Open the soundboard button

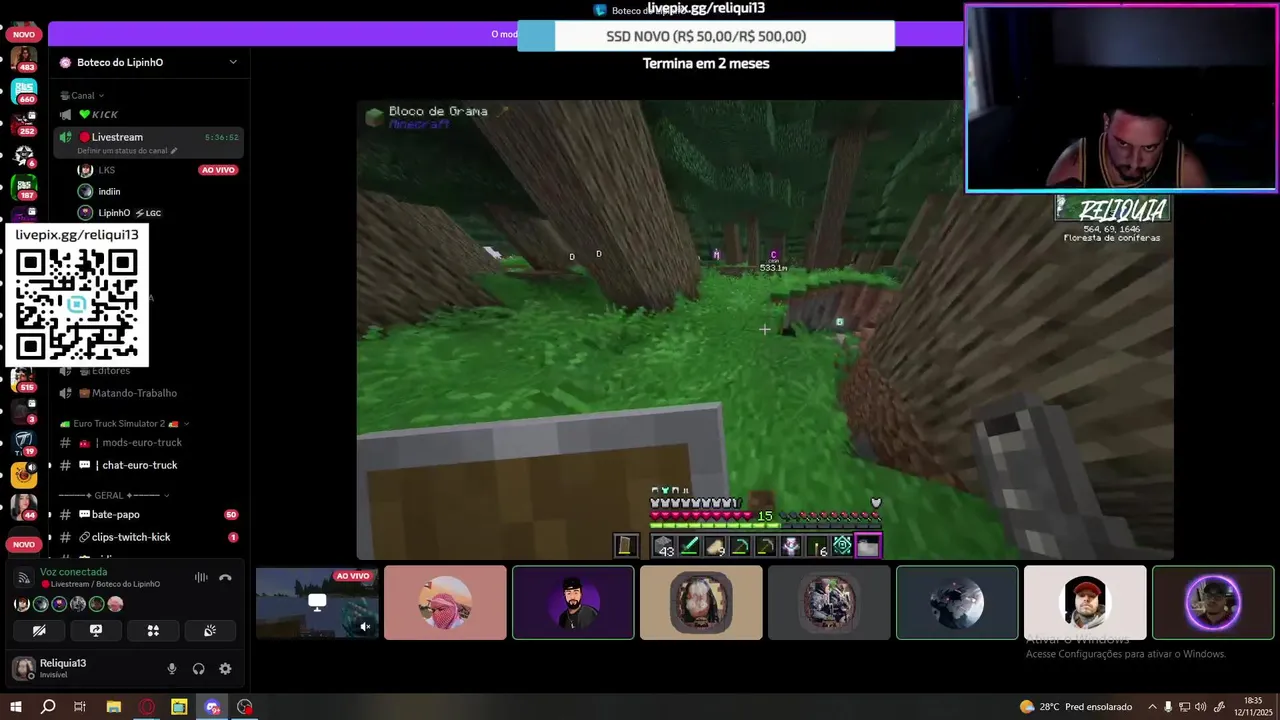point(210,631)
